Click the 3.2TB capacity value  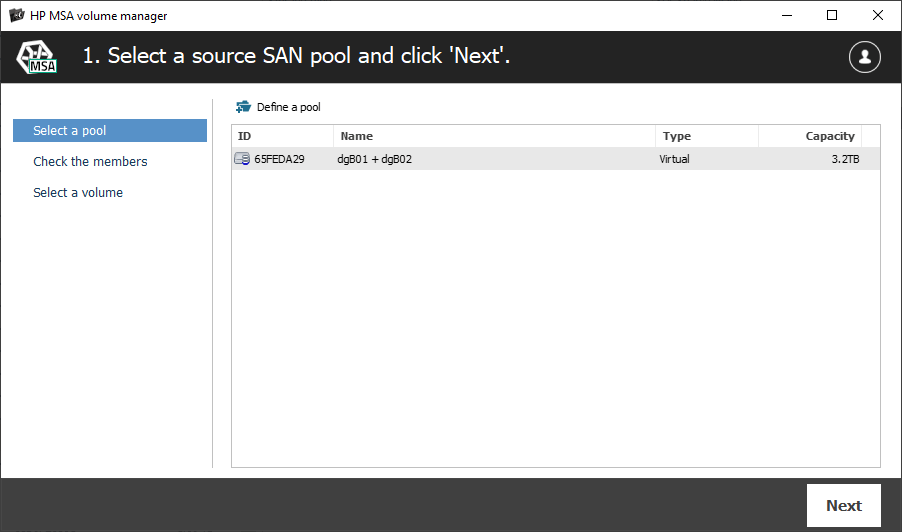click(844, 159)
